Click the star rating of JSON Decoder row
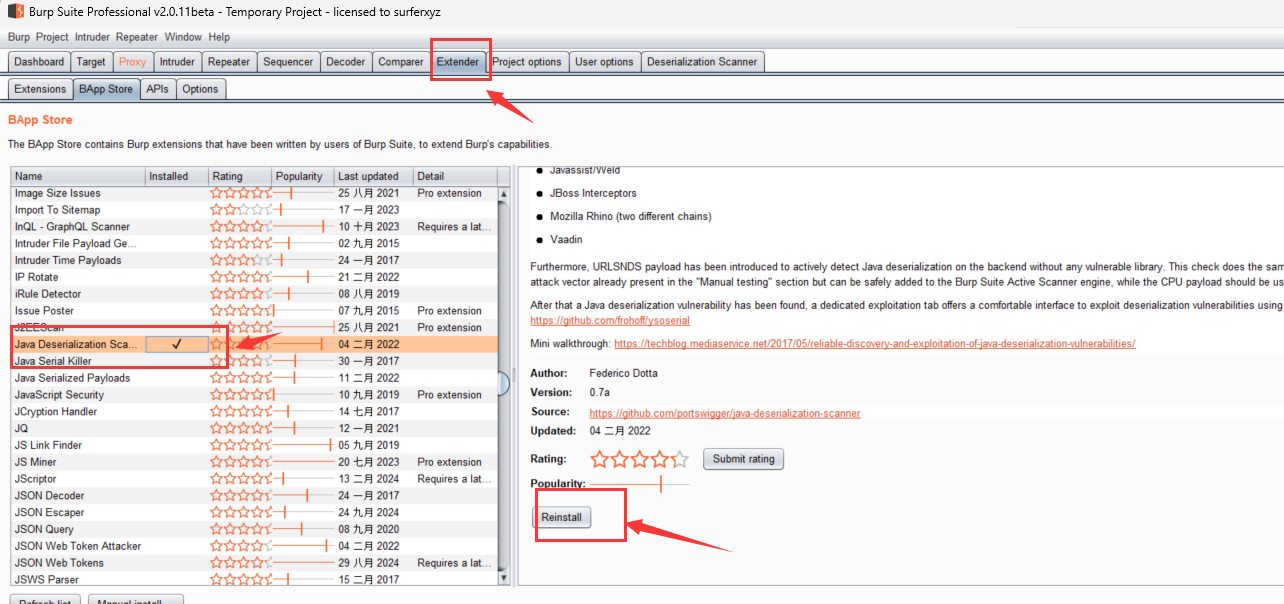This screenshot has width=1284, height=604. click(240, 496)
